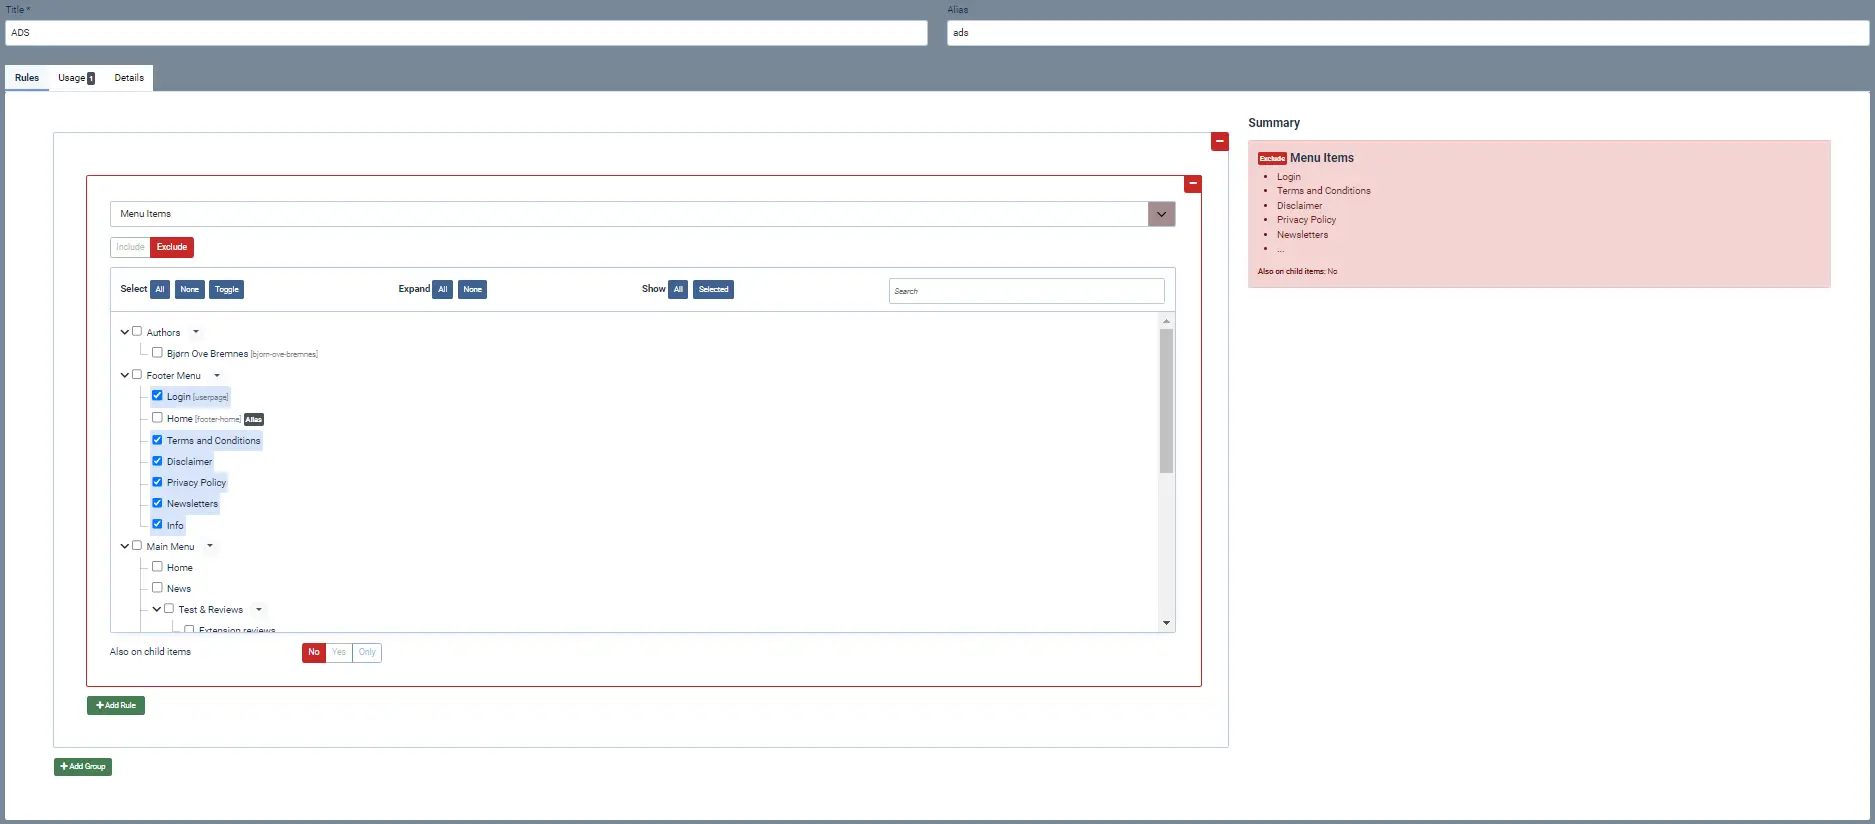The width and height of the screenshot is (1875, 824).
Task: Check the Test & Reviews checkbox
Action: pos(169,608)
